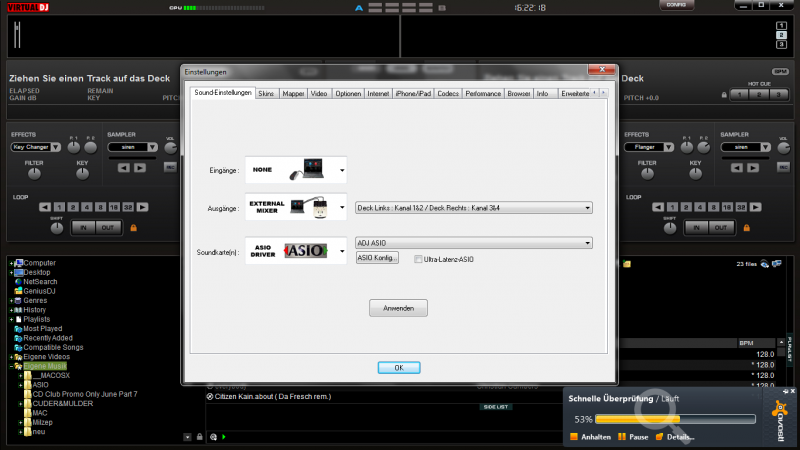Enable the Ultra-Latenz-ASIO checkbox
This screenshot has width=800, height=450.
click(x=418, y=259)
